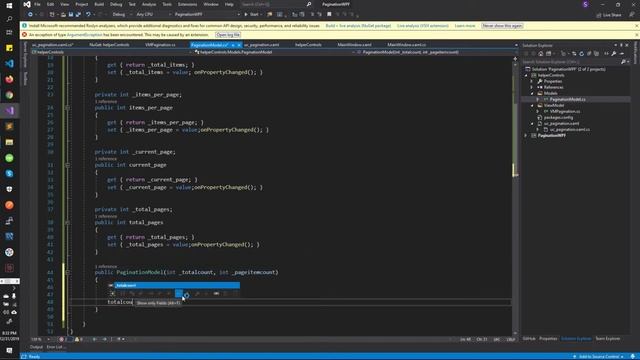Select the References node in Solution Explorer

pyautogui.click(x=553, y=87)
